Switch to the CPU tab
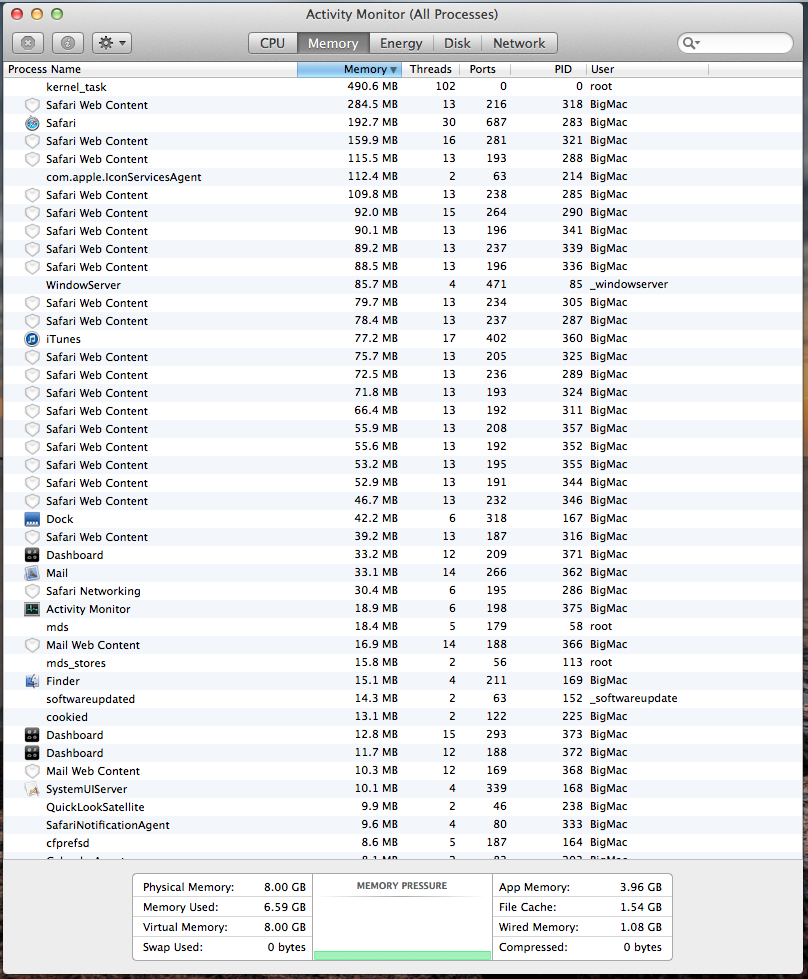Screen dimensions: 808x979 272,43
